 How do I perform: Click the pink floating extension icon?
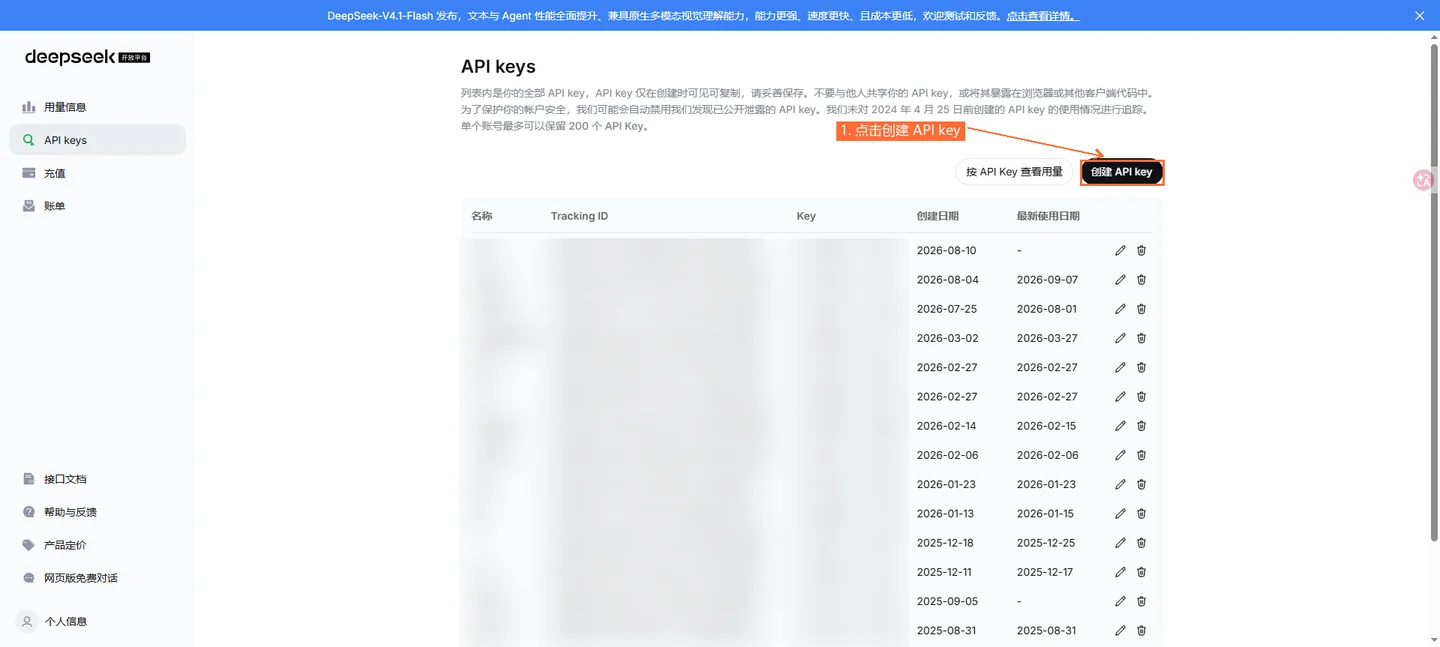(x=1424, y=180)
